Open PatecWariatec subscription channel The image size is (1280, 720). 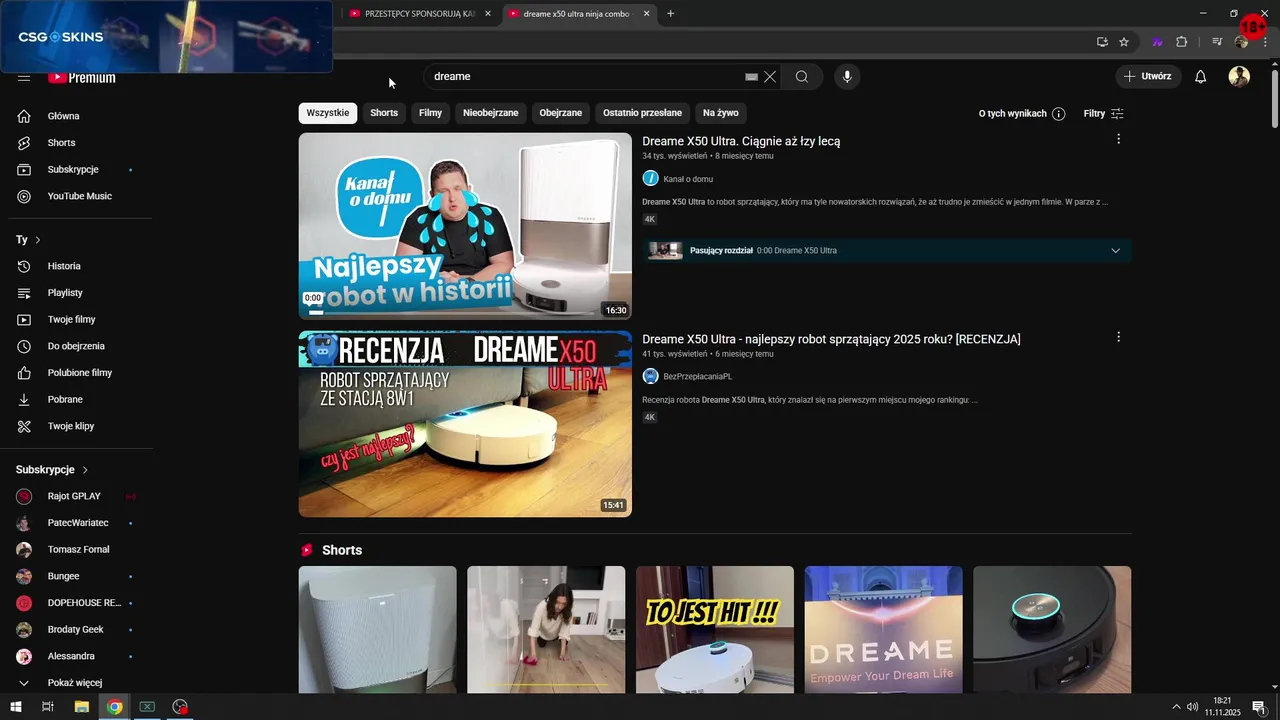[76, 523]
